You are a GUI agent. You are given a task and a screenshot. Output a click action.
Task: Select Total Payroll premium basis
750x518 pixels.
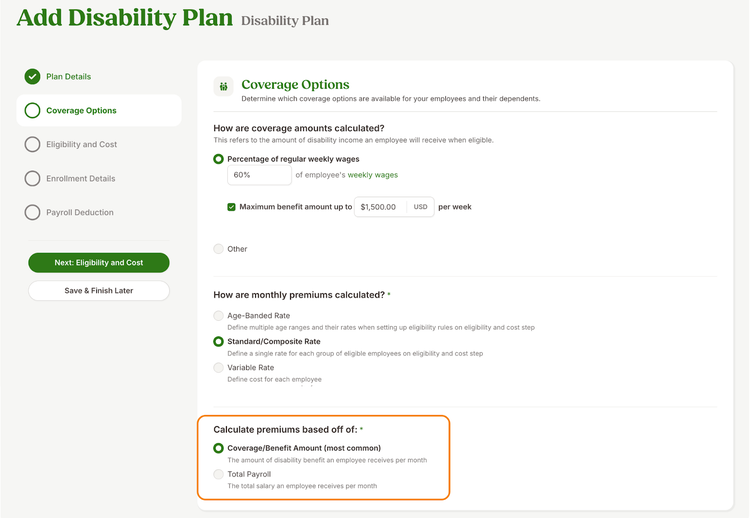[x=219, y=474]
